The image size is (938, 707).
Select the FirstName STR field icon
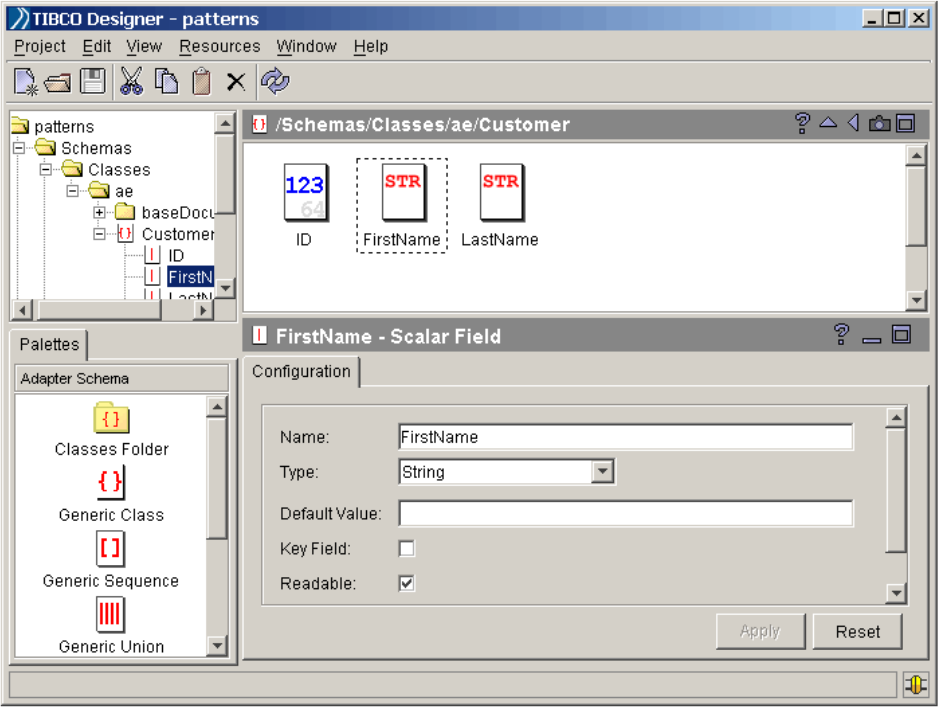point(404,193)
